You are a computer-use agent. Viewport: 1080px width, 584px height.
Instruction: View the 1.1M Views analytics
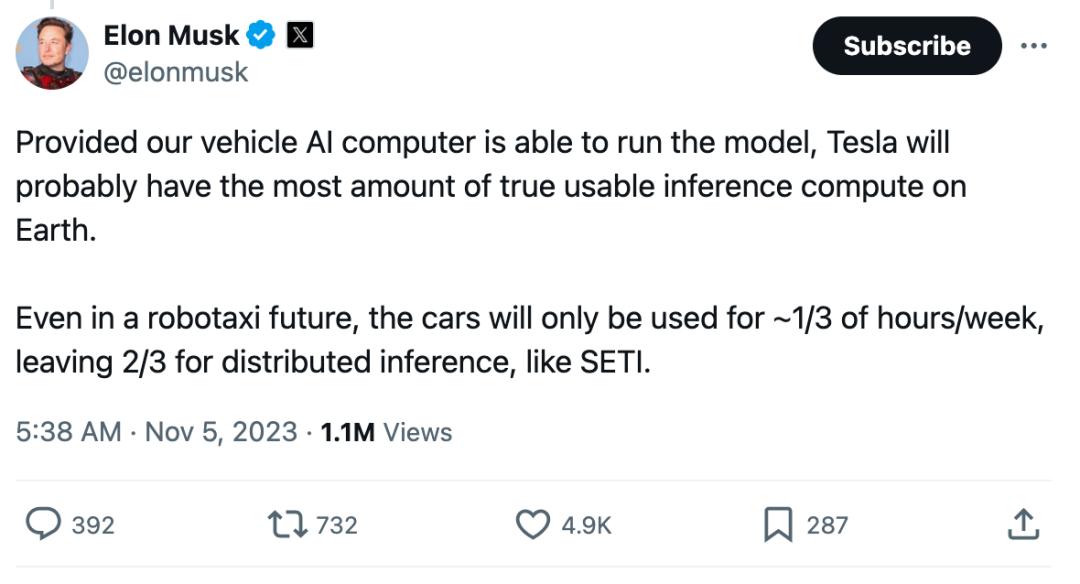386,432
